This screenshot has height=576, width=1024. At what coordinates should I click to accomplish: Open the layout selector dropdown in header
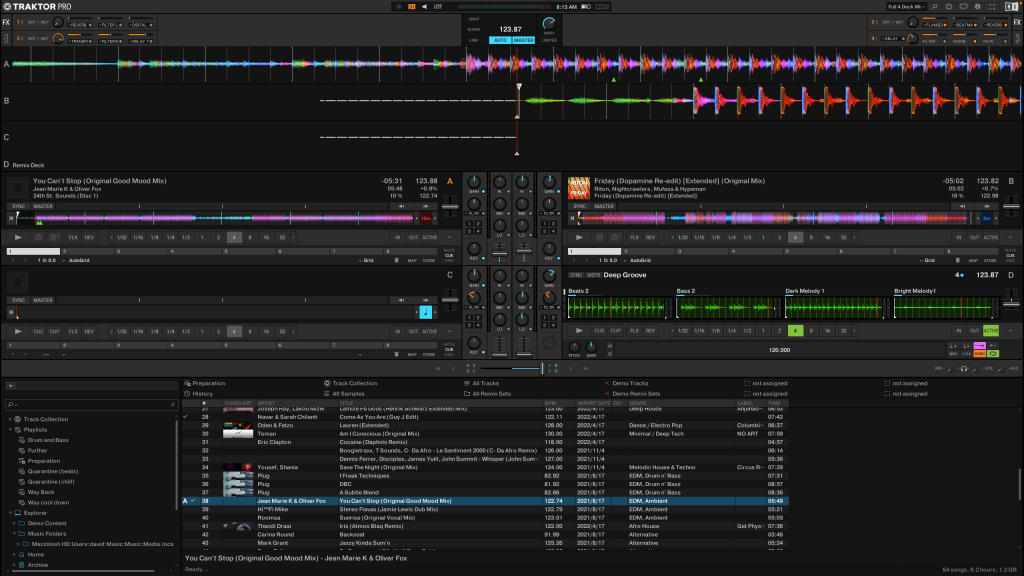coord(906,7)
